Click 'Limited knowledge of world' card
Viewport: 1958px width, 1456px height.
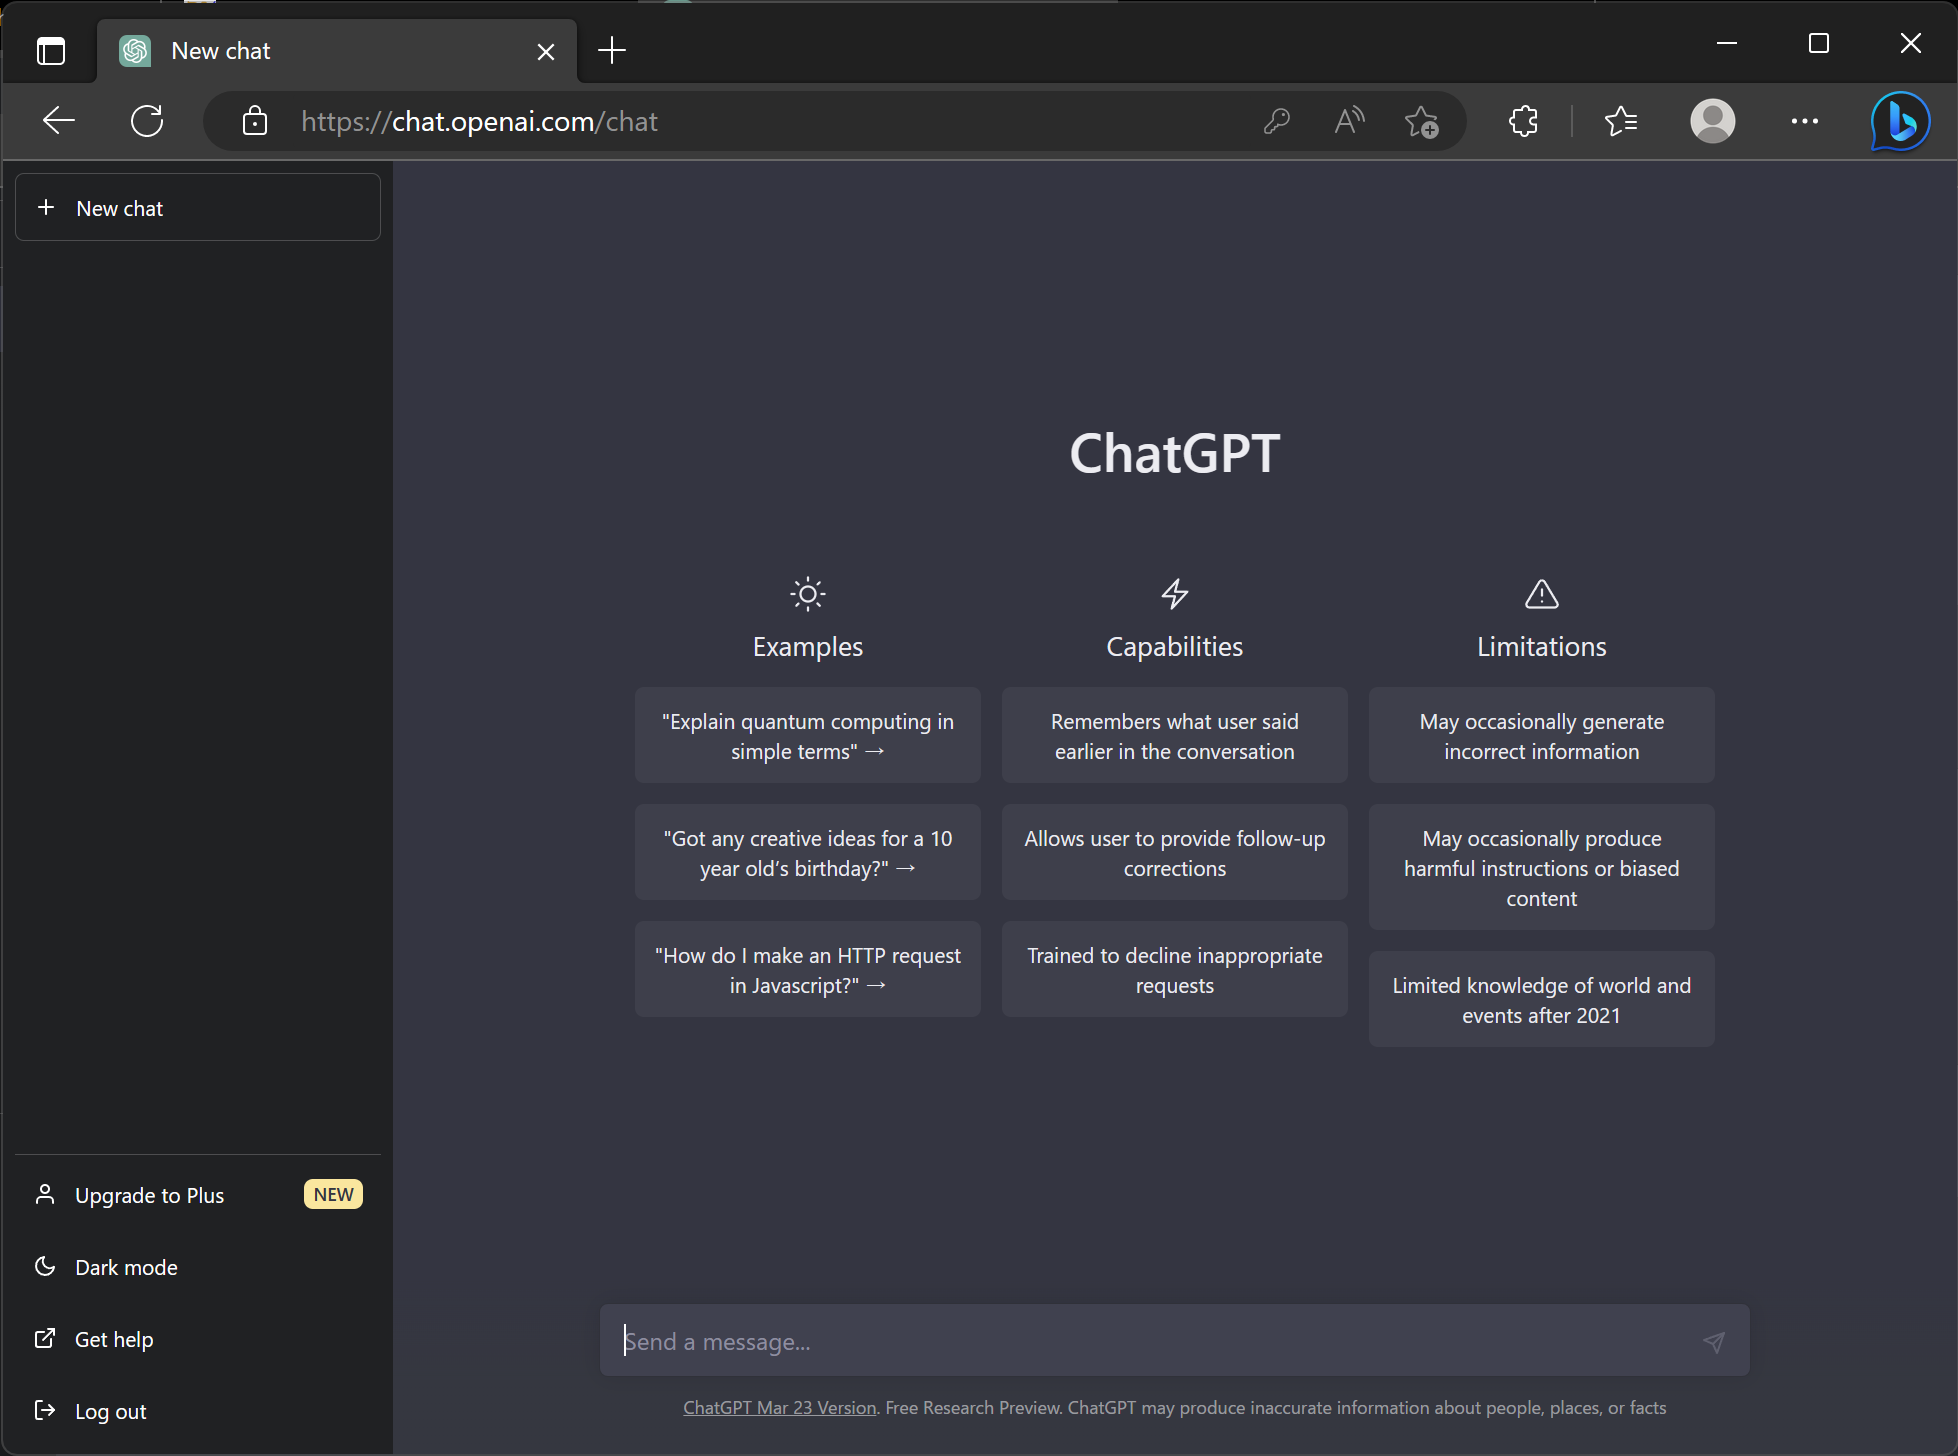click(1542, 1000)
